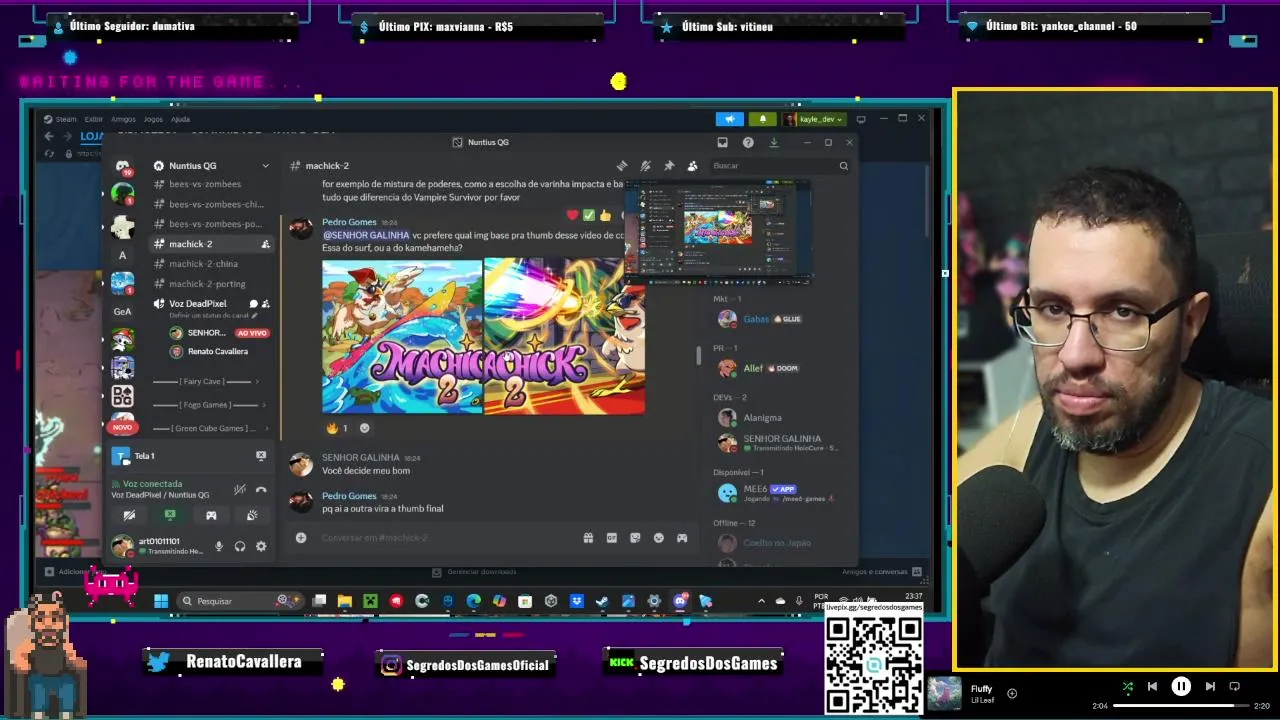Open sticker picker in message bar
Screen dimensions: 1280x720
635,538
